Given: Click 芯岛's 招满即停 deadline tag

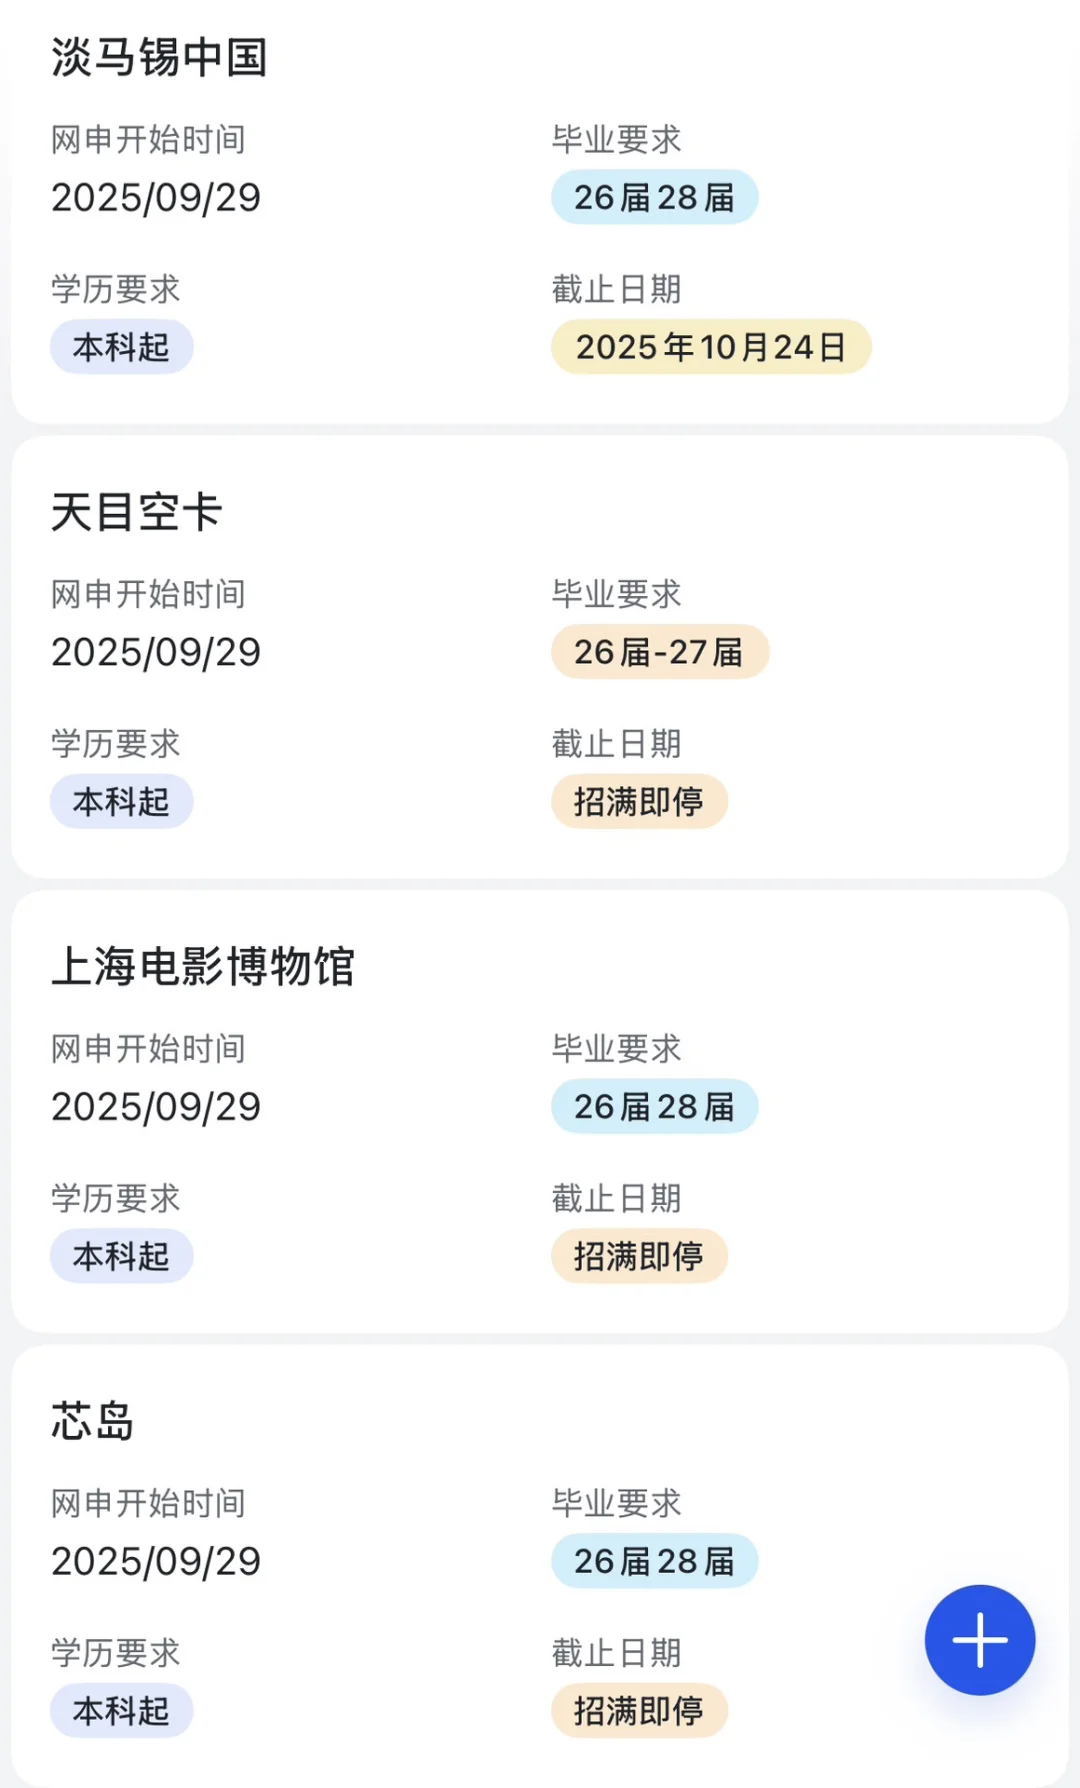Looking at the screenshot, I should 639,1711.
